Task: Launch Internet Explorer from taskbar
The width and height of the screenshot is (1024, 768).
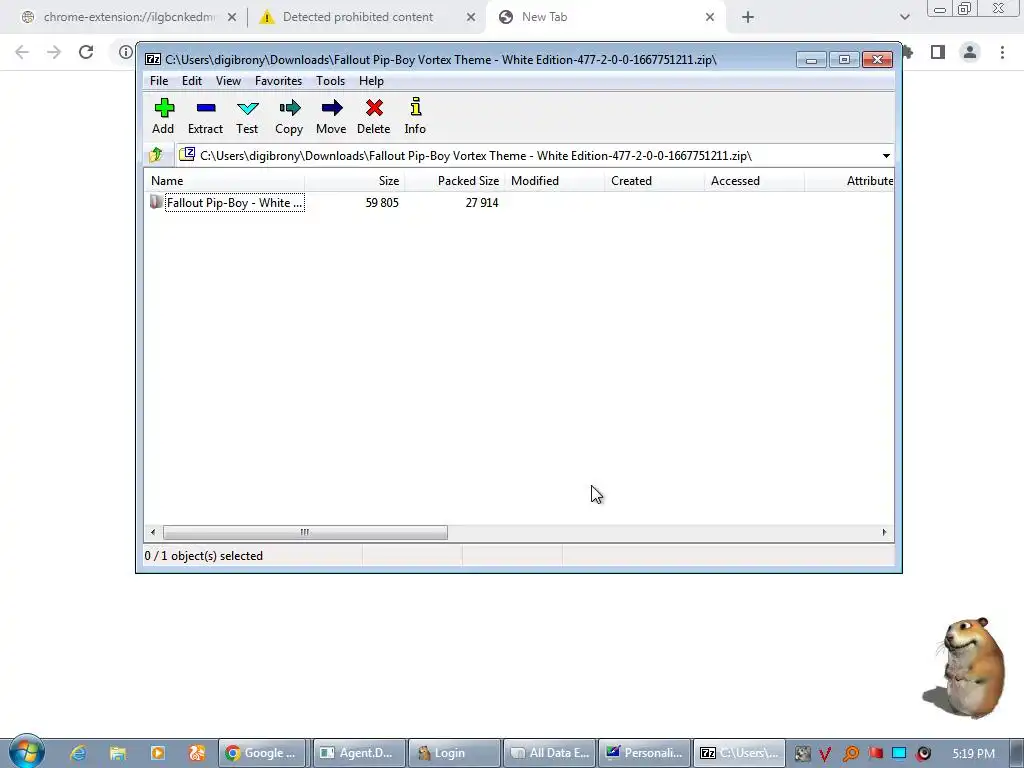Action: (78, 753)
